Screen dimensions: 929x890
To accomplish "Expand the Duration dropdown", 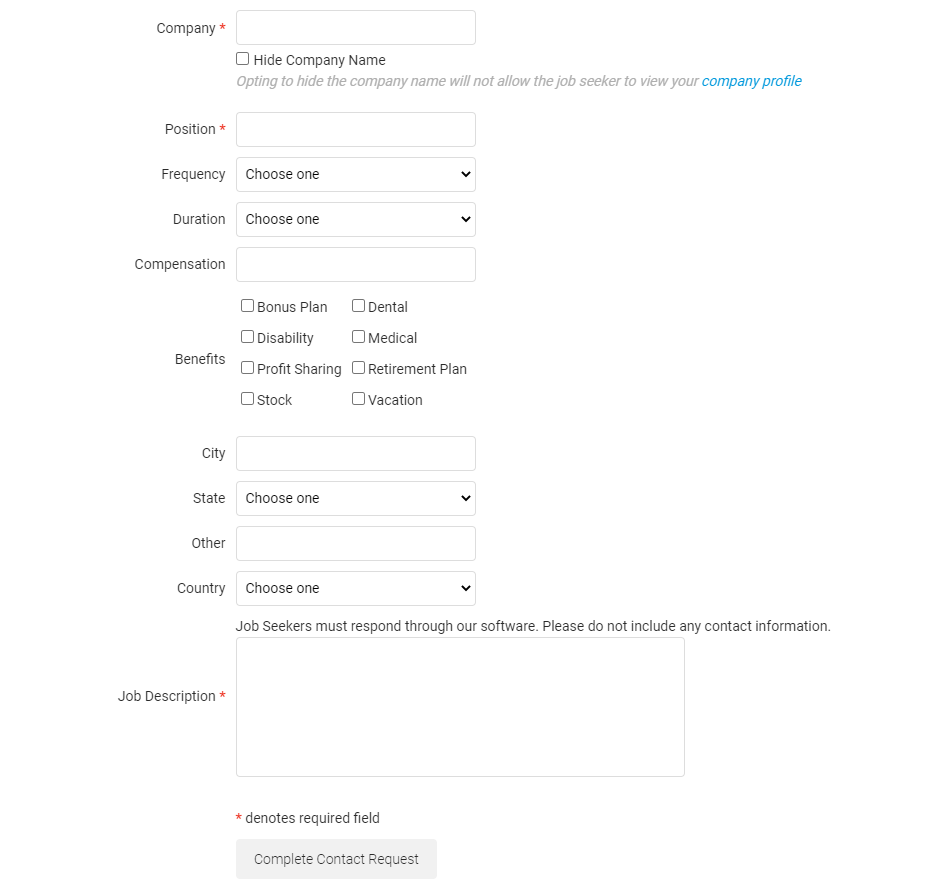I will [355, 219].
